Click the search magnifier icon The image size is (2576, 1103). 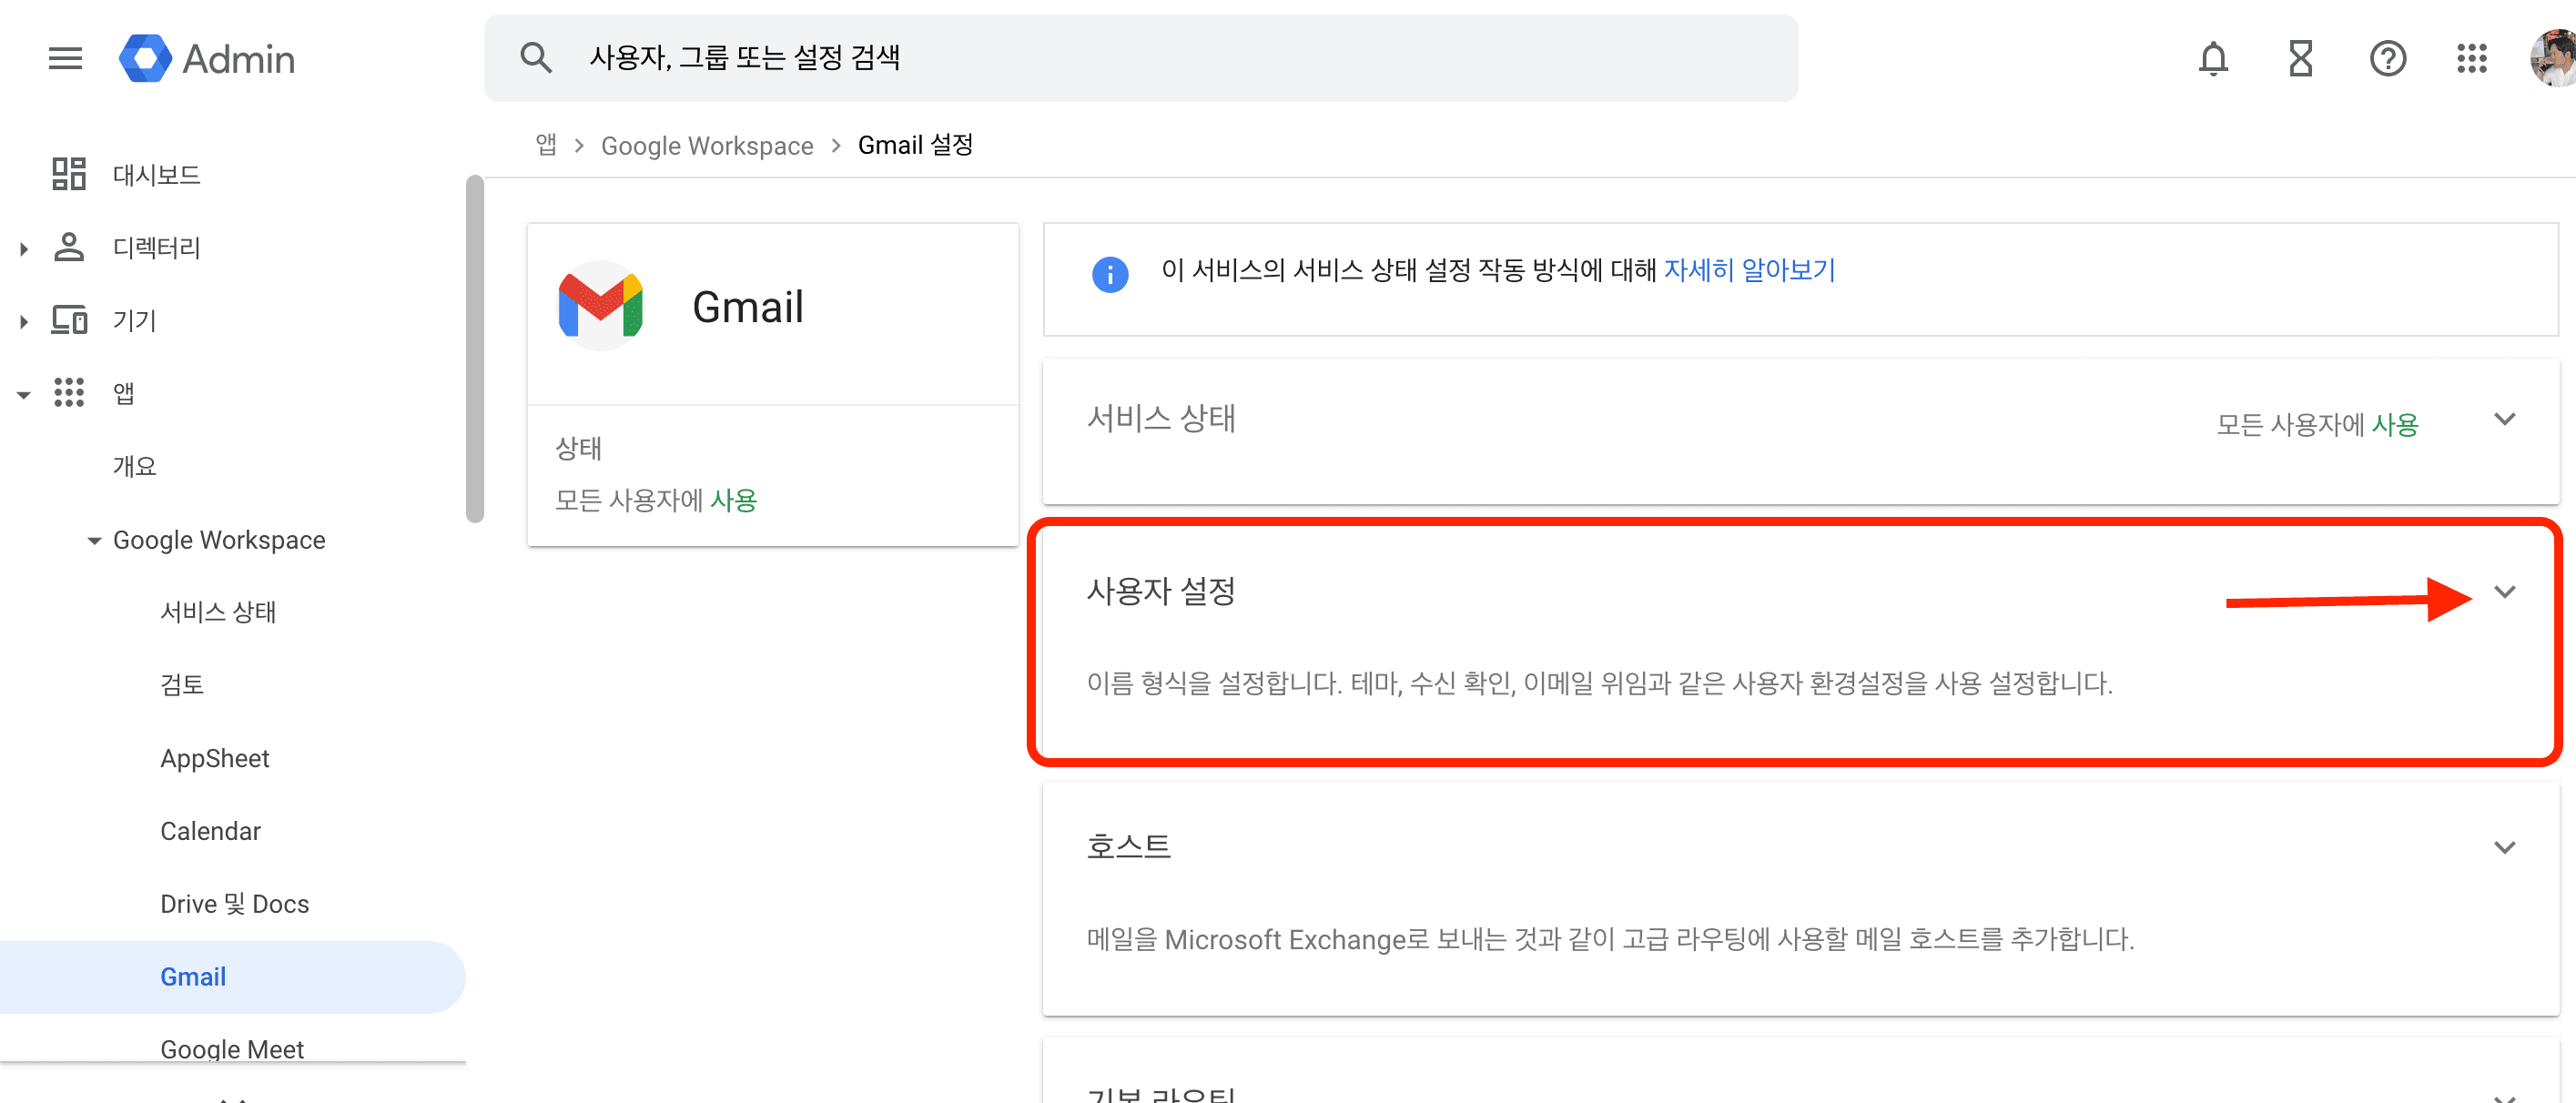(x=536, y=57)
